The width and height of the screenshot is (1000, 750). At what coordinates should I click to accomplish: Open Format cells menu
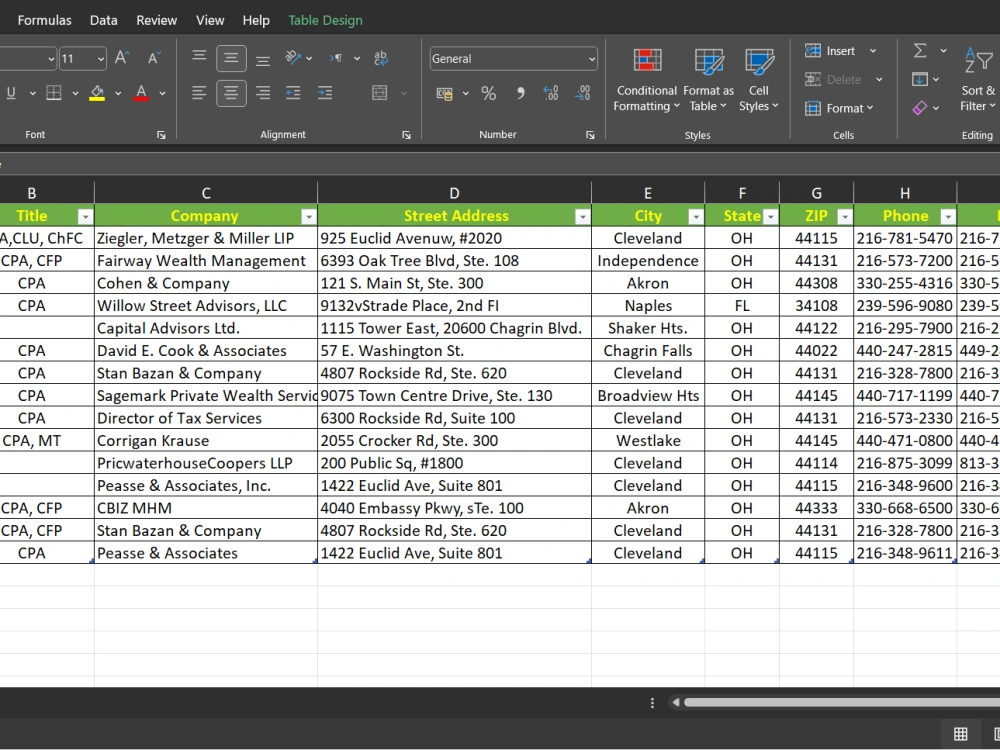tap(839, 108)
